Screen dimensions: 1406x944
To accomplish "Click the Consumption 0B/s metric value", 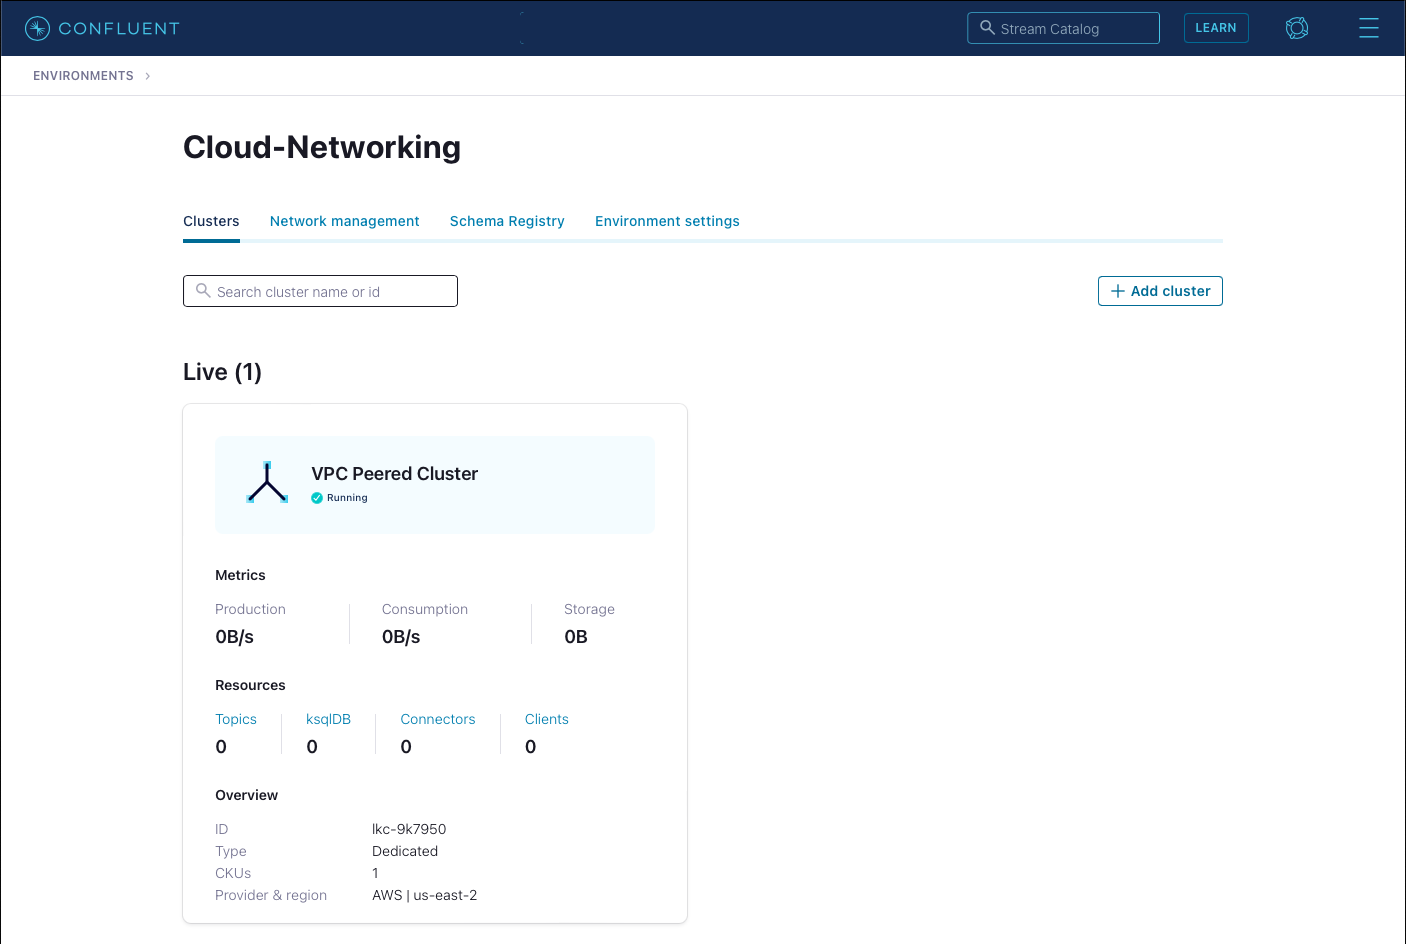I will (x=401, y=637).
